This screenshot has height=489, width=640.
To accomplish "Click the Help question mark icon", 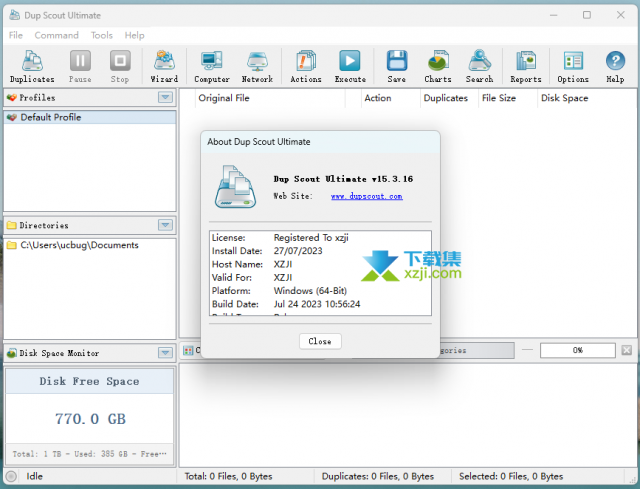I will pos(615,61).
